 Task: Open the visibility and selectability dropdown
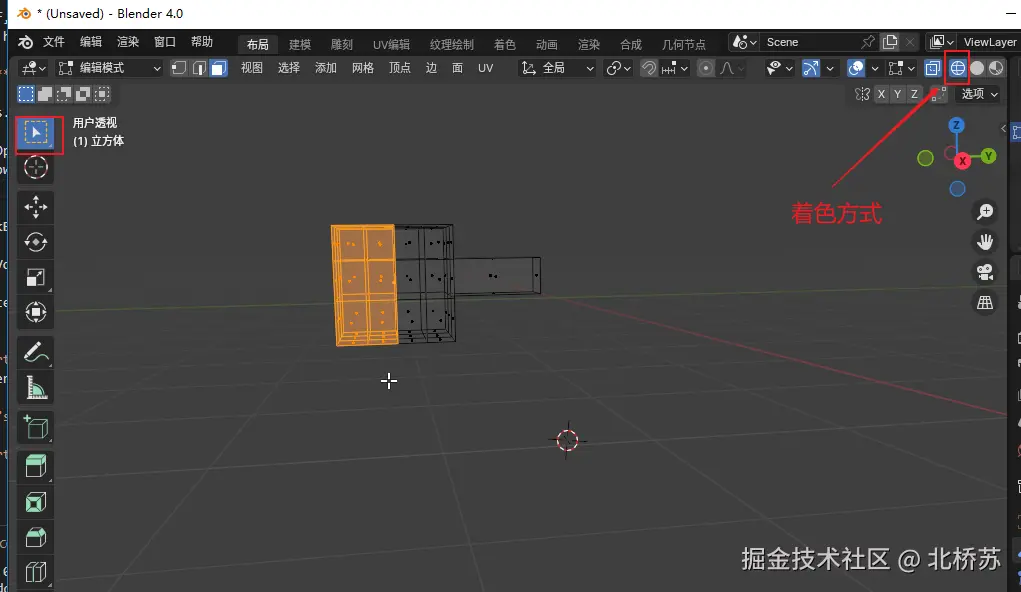pos(779,68)
